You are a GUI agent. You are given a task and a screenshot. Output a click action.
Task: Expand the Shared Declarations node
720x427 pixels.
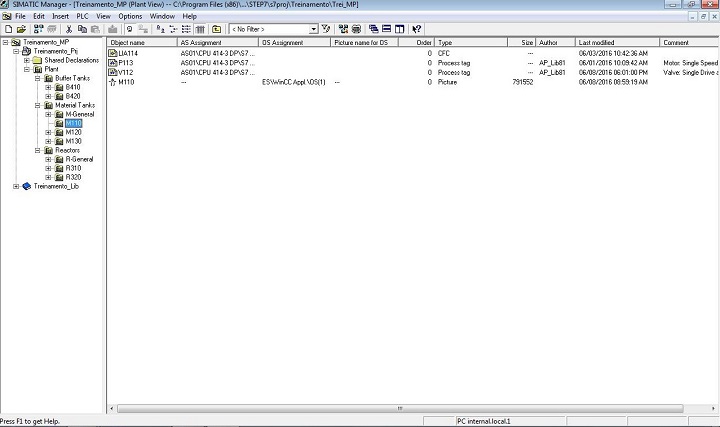[x=27, y=60]
